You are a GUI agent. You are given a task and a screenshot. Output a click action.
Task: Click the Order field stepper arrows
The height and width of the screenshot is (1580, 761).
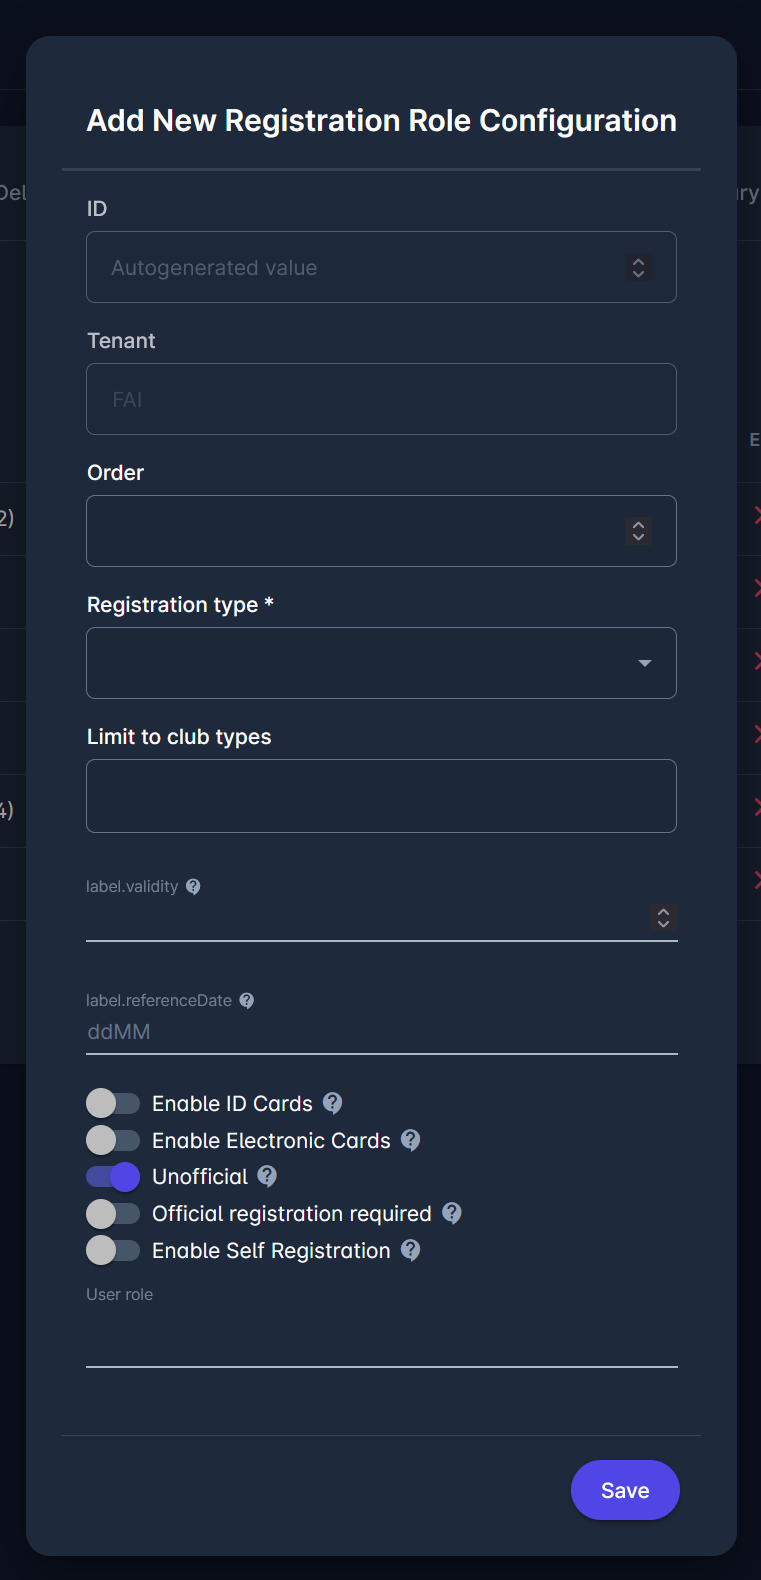(x=638, y=531)
